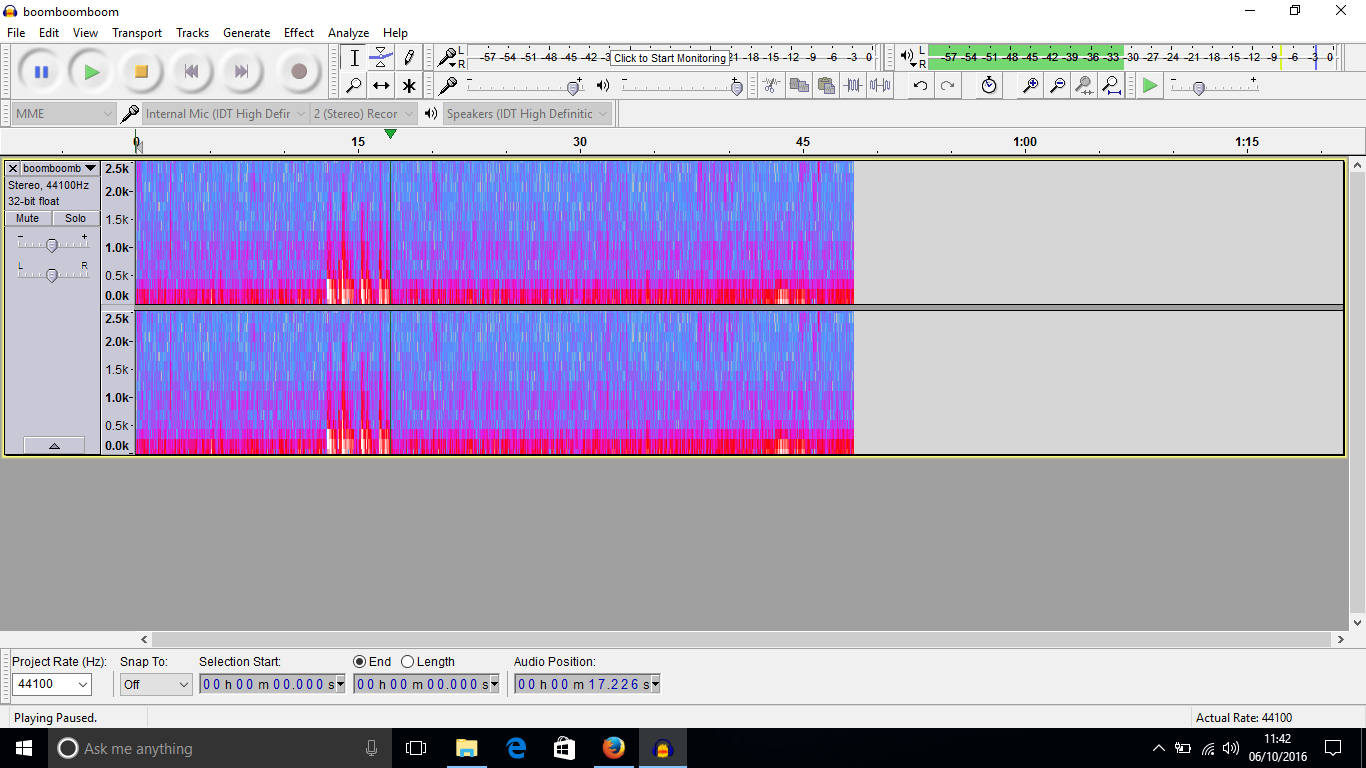Adjust the track pan L/R slider
This screenshot has height=768, width=1366.
coord(52,274)
